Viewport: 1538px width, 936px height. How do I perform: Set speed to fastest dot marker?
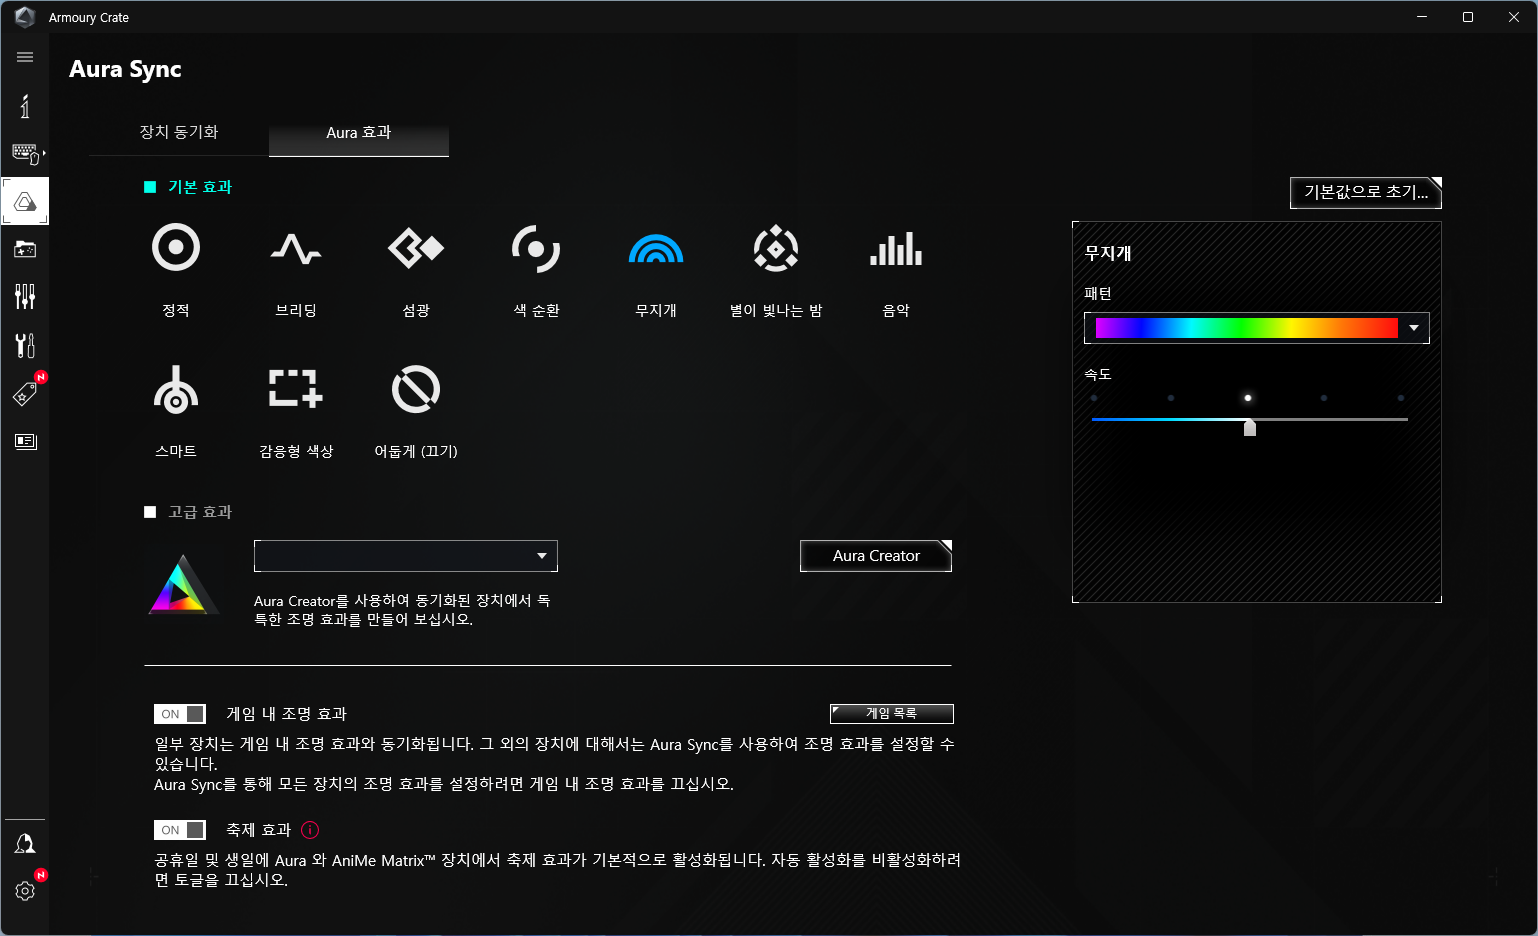pos(1401,398)
